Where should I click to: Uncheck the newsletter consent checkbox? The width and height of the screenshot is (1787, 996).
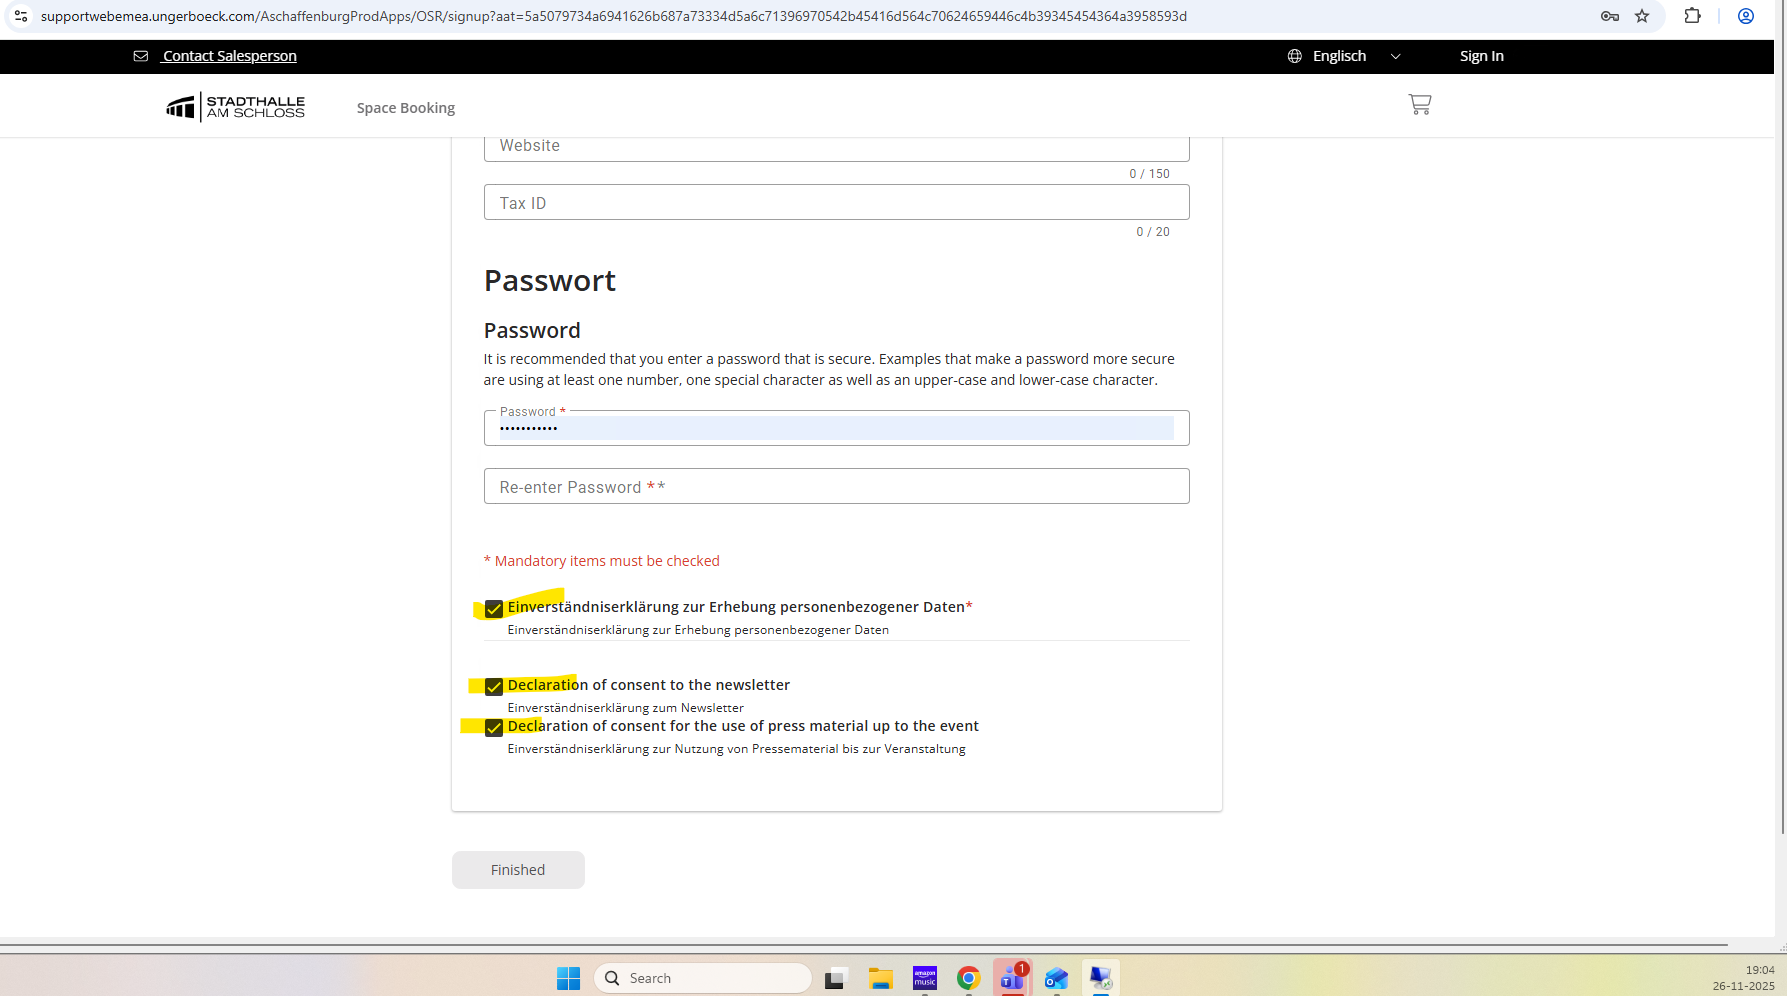[494, 687]
